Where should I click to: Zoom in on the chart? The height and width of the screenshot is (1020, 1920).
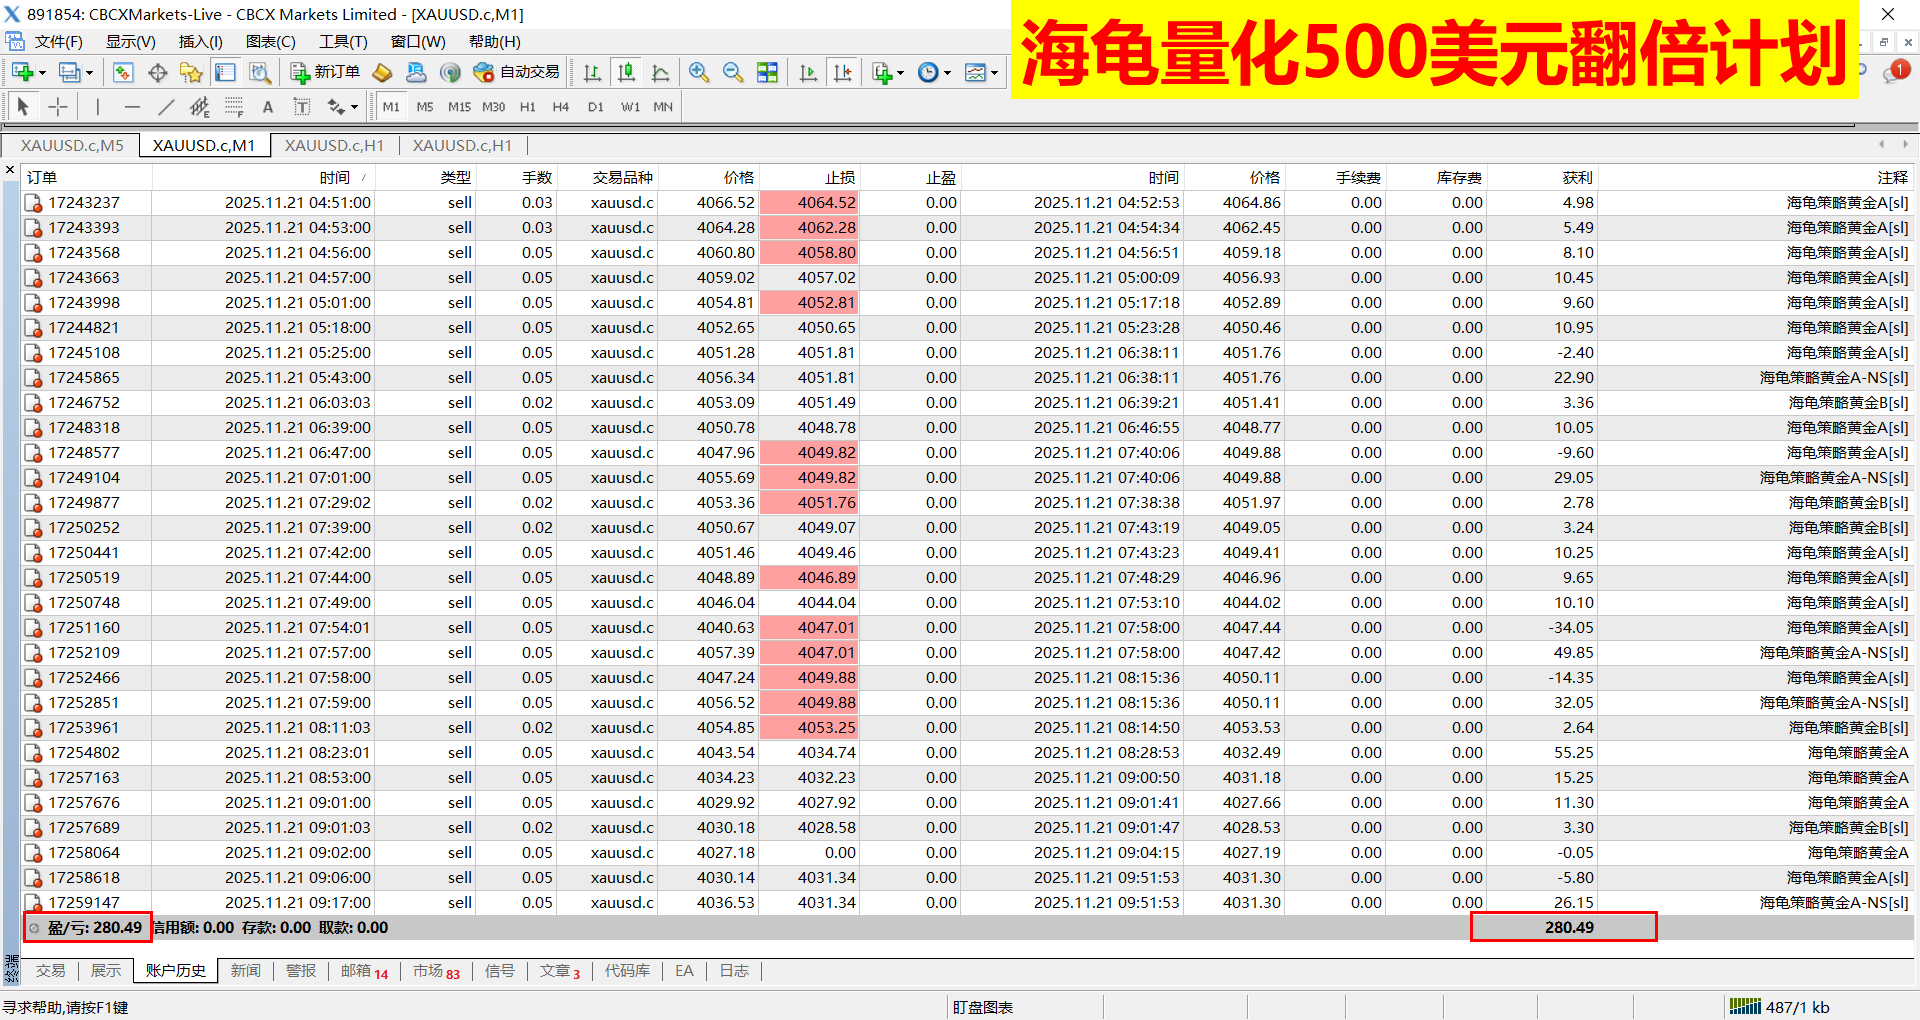(x=700, y=72)
